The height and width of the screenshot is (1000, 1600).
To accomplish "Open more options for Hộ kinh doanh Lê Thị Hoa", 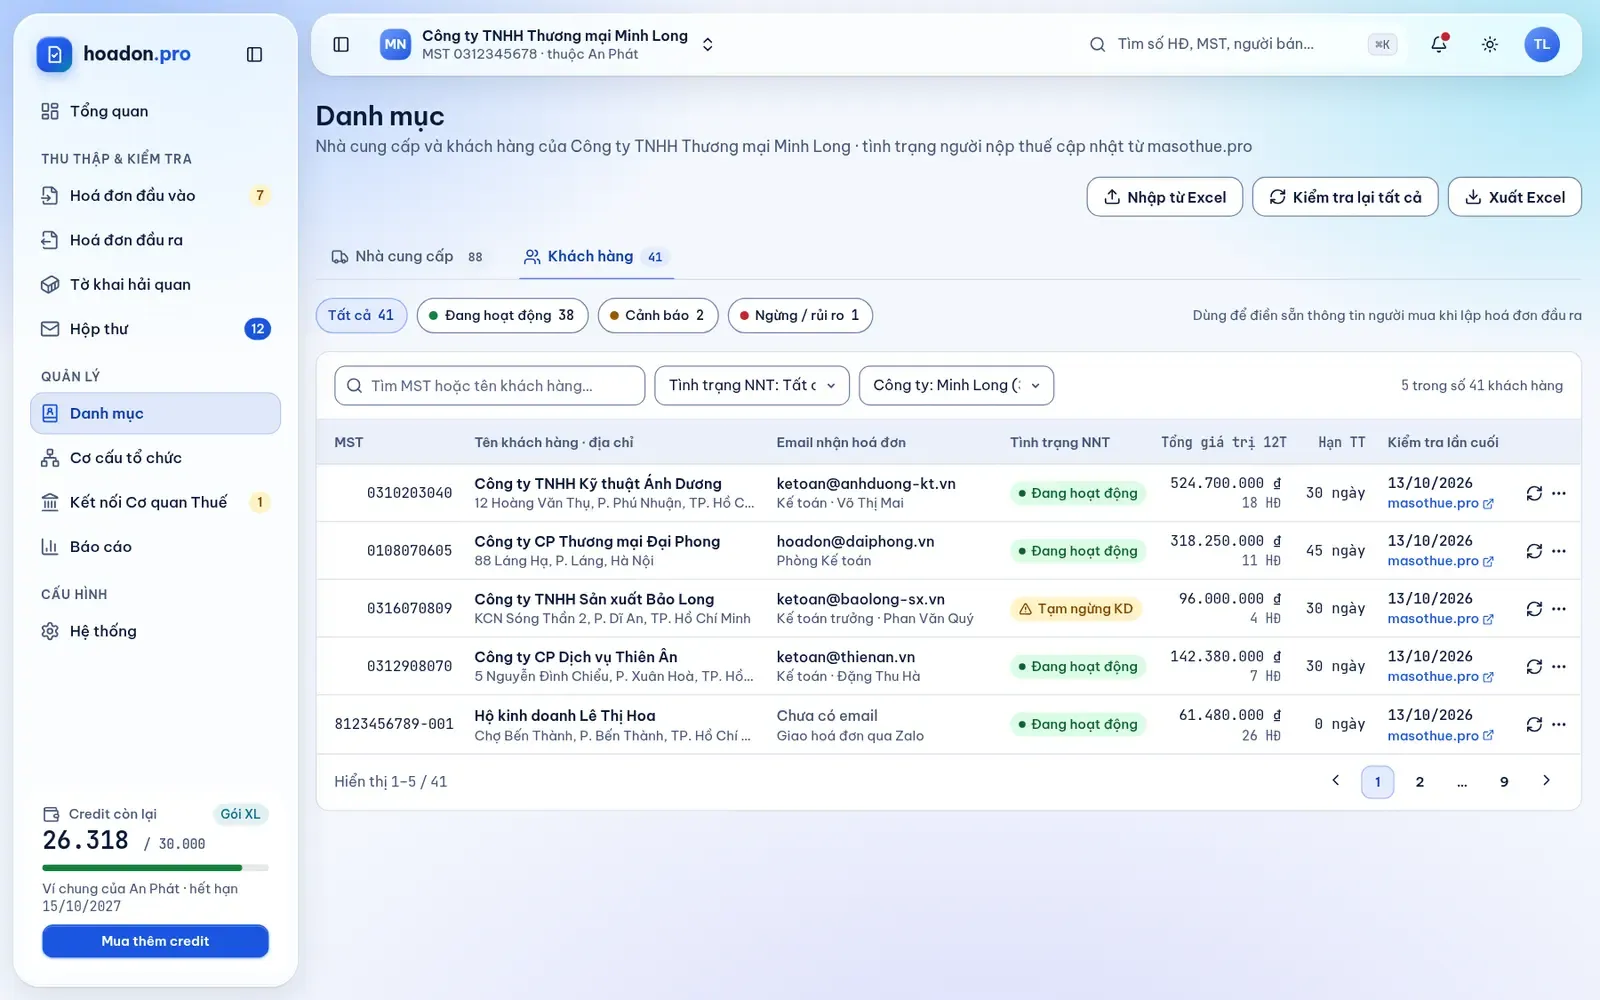I will click(1558, 724).
